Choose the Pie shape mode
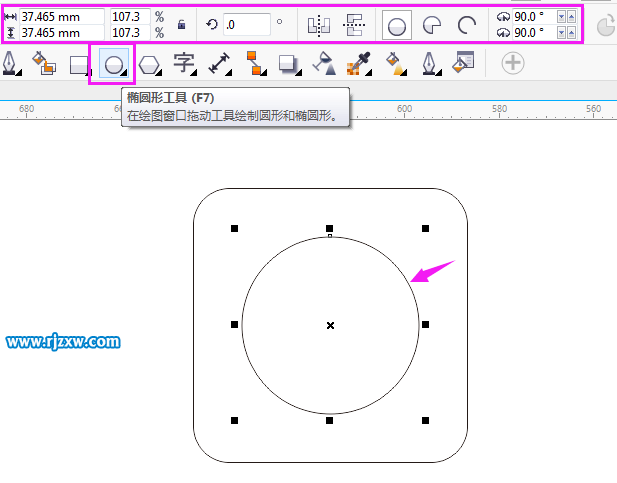617x483 pixels. click(432, 25)
